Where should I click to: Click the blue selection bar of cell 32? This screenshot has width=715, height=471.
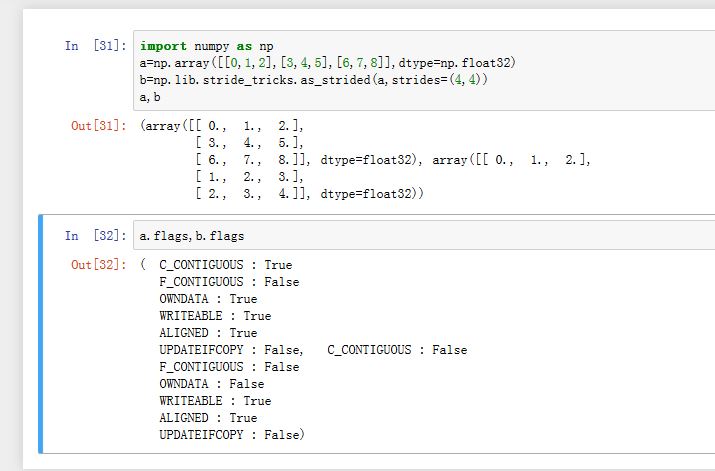pos(41,333)
